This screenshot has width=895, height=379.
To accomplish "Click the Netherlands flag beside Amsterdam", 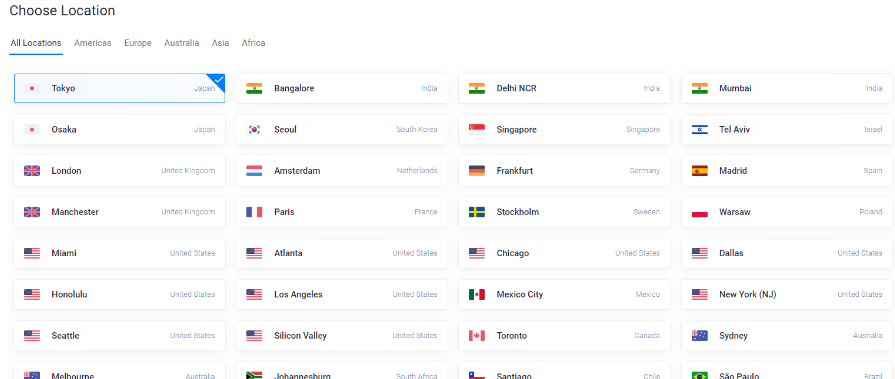I will pyautogui.click(x=254, y=171).
